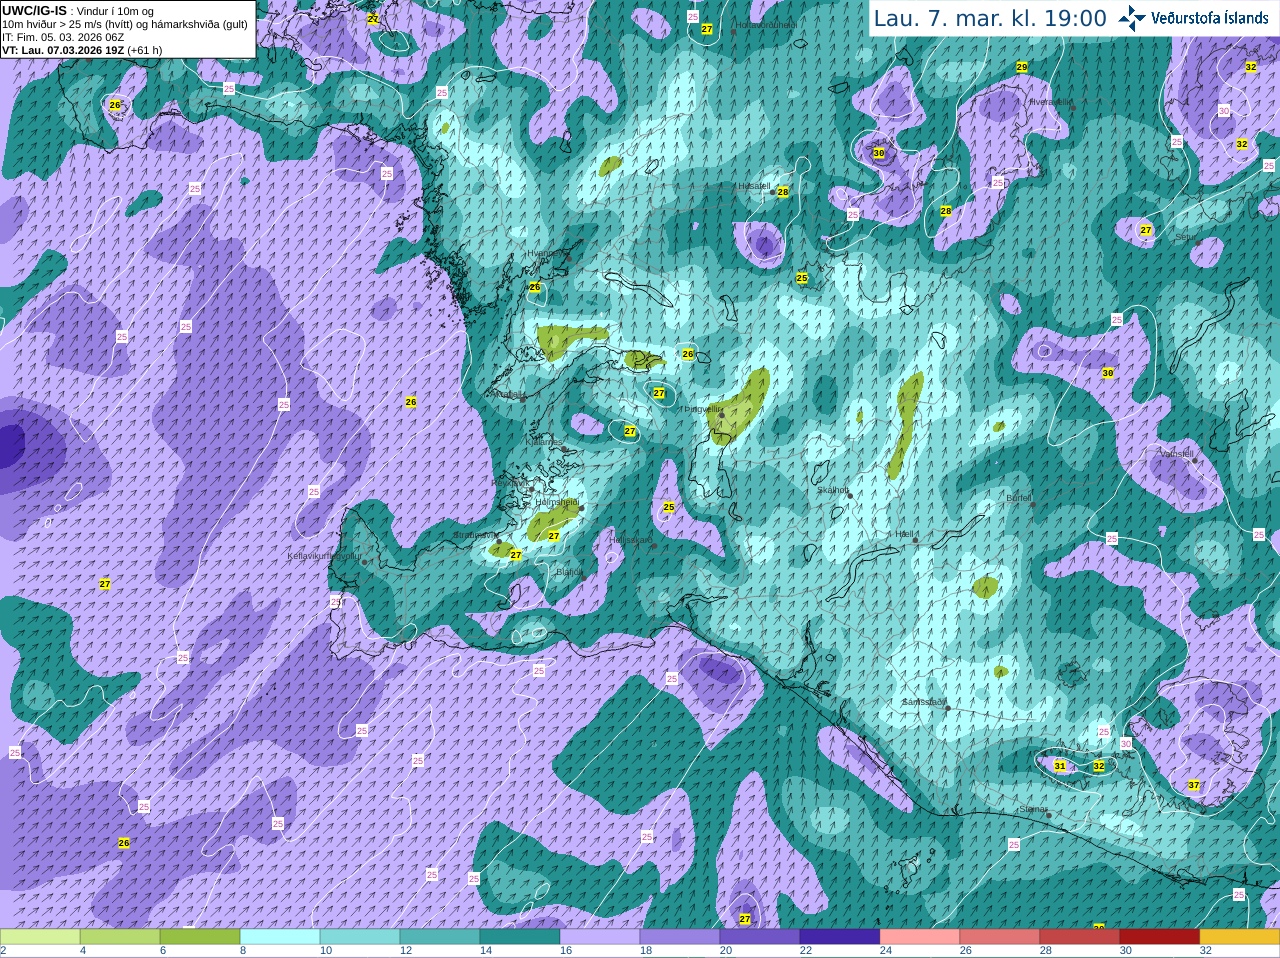Pick the 12–14 m/s teal legend swatch

440,937
